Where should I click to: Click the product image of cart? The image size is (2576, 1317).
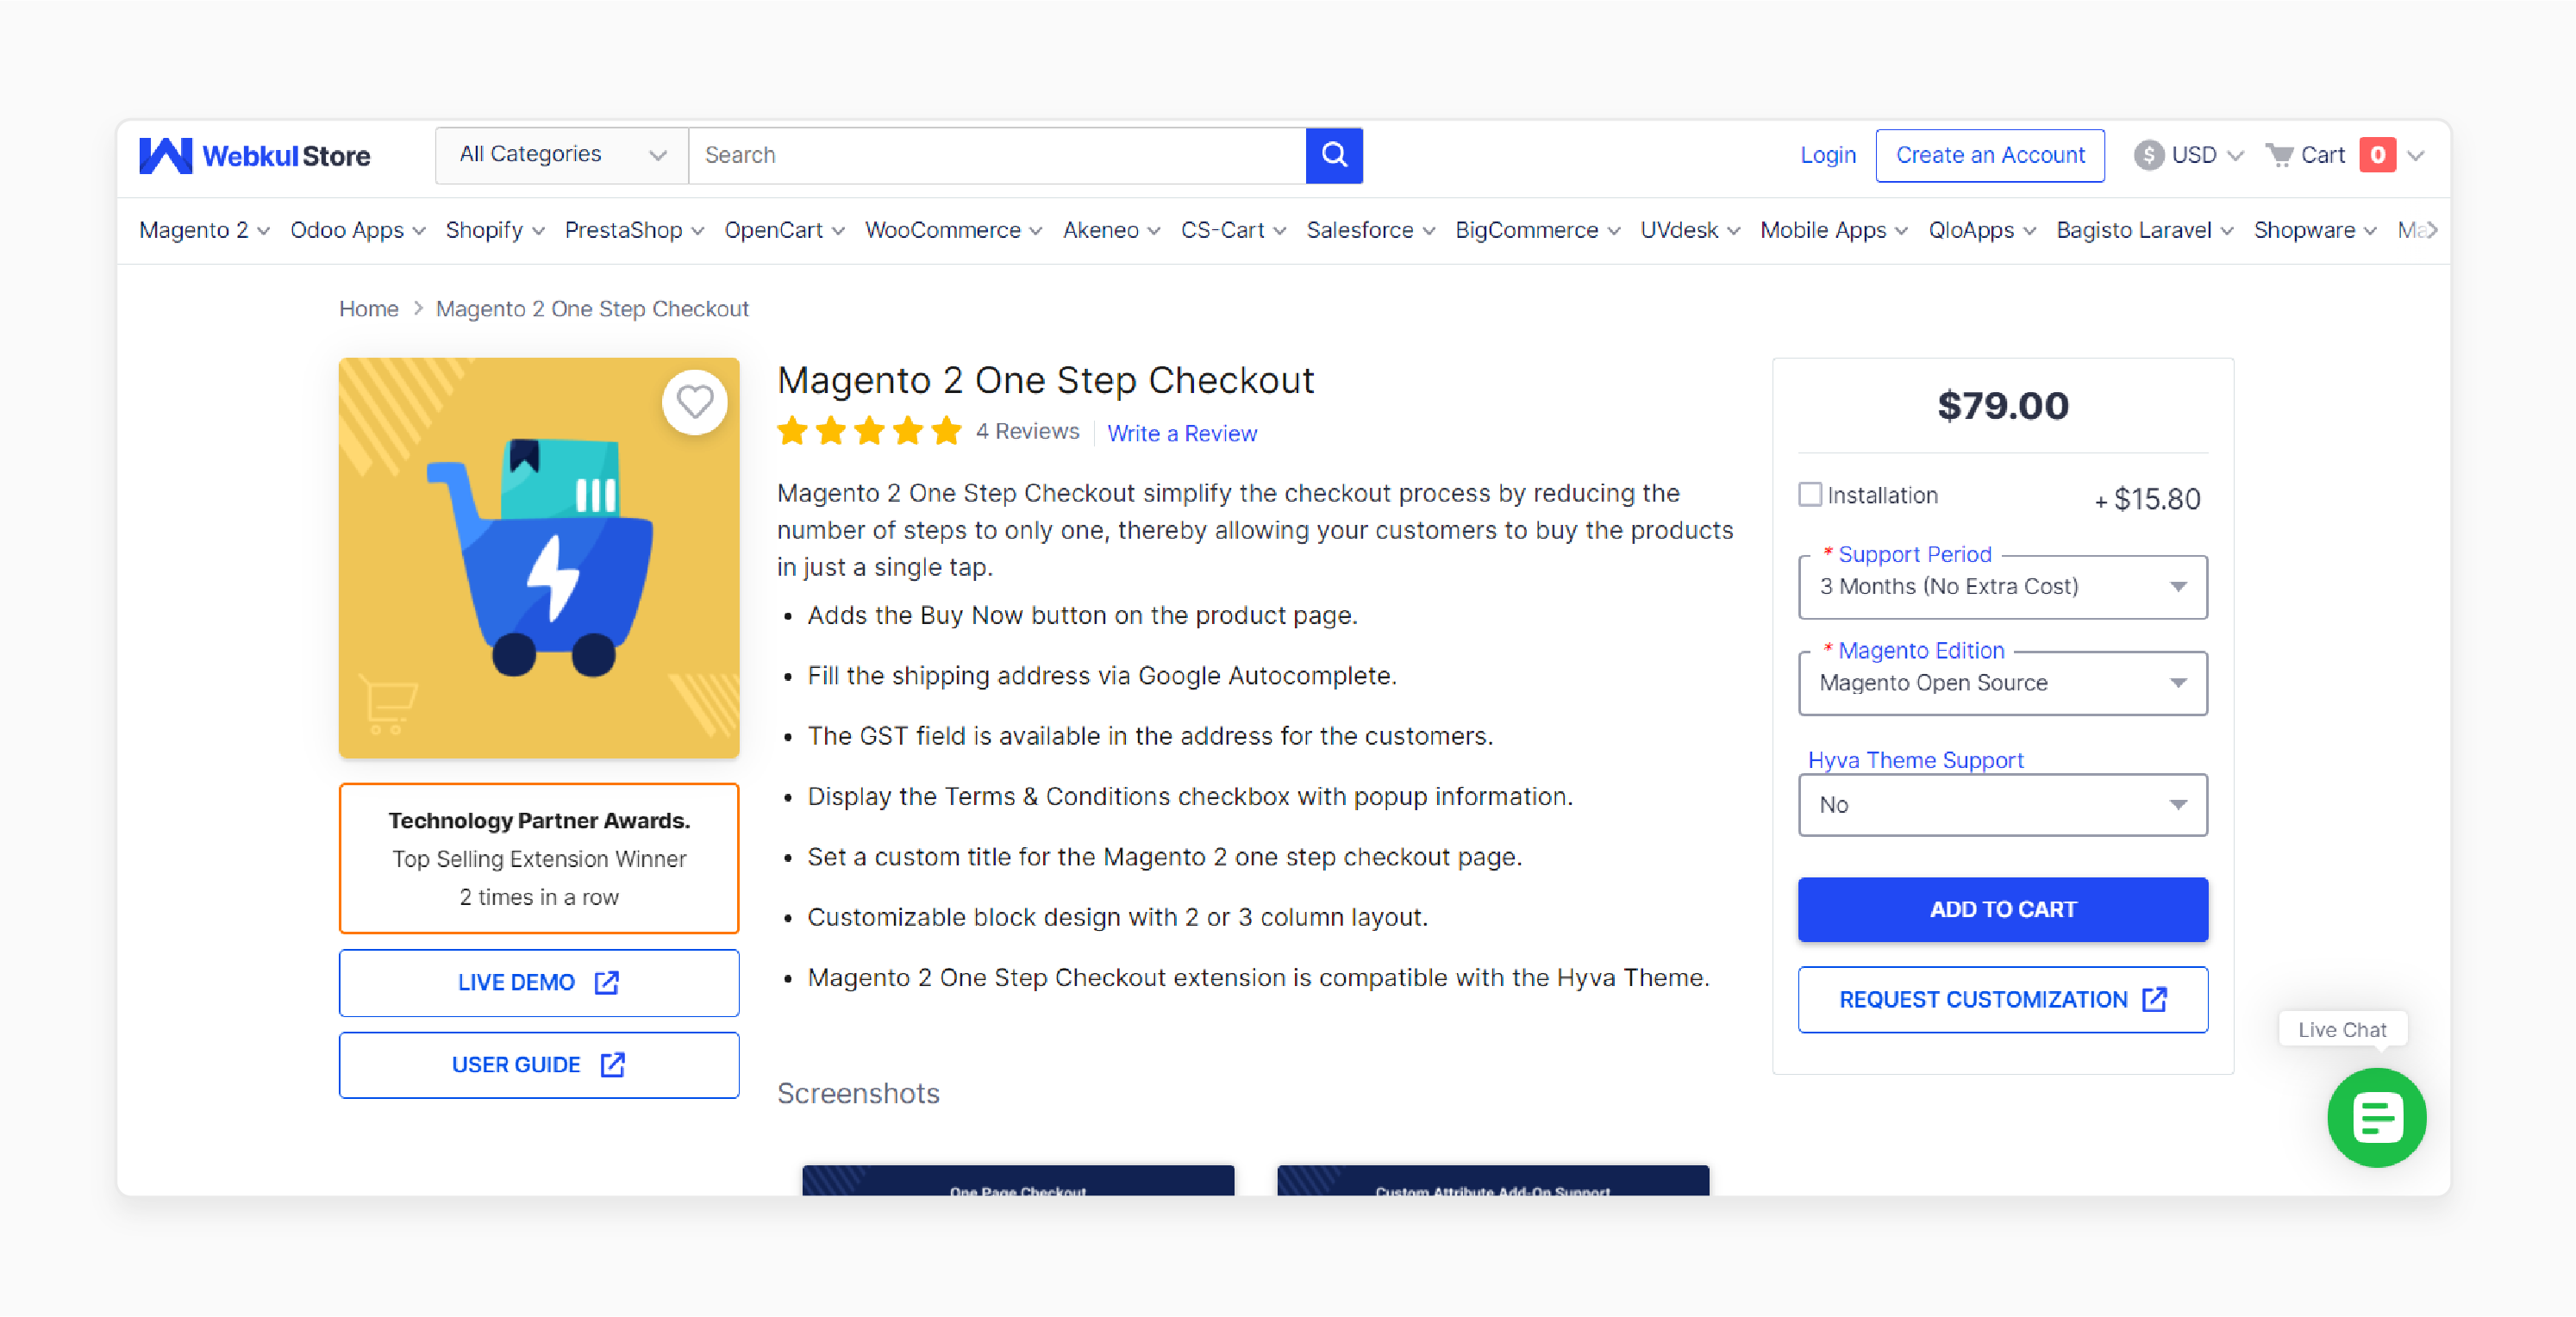(x=539, y=558)
